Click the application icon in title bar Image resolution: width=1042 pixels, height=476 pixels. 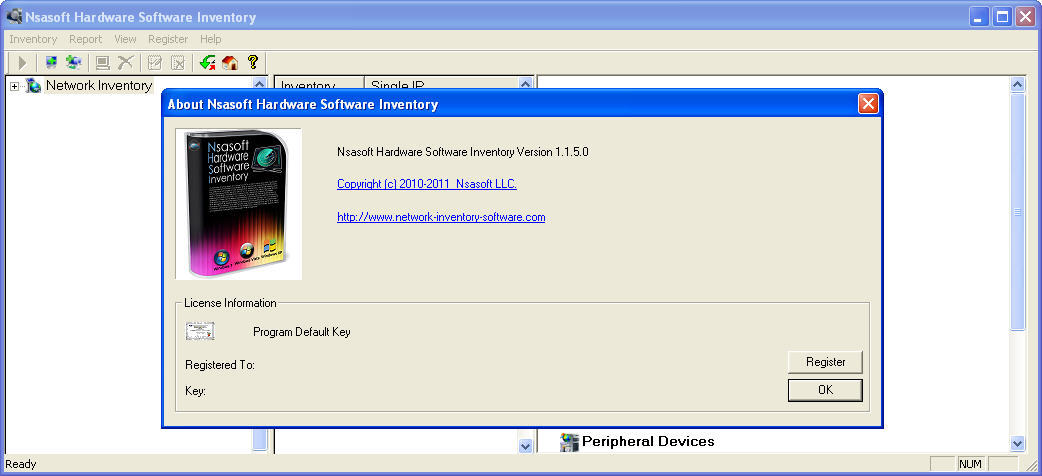pos(14,16)
